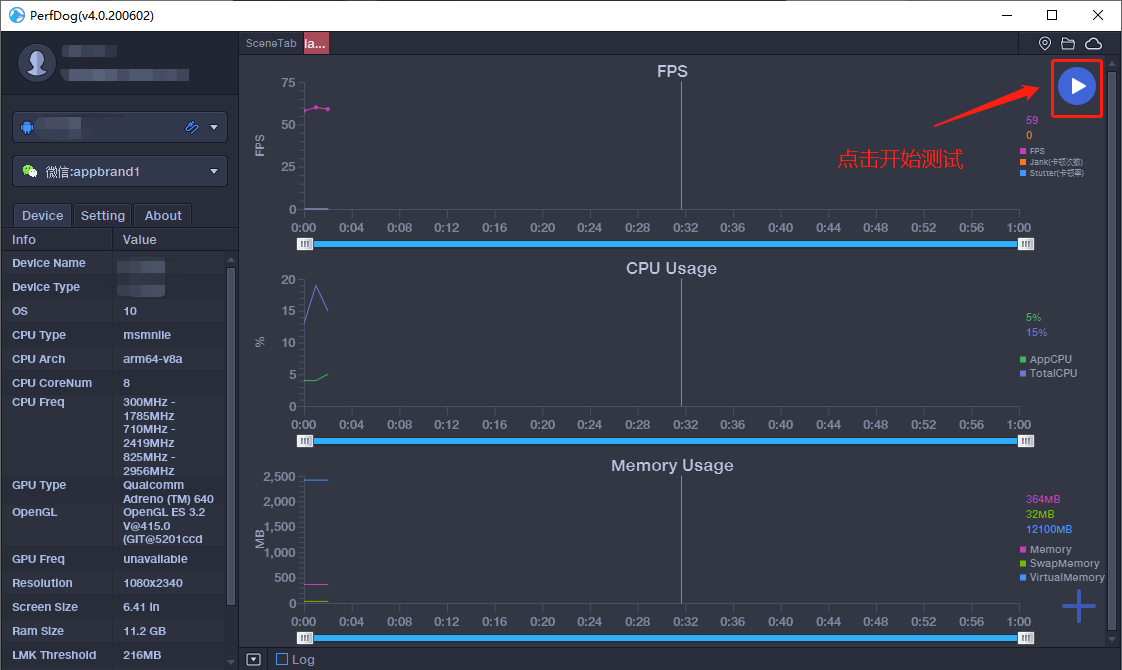This screenshot has height=670, width=1122.
Task: Click the link icon in device selector
Action: [x=192, y=127]
